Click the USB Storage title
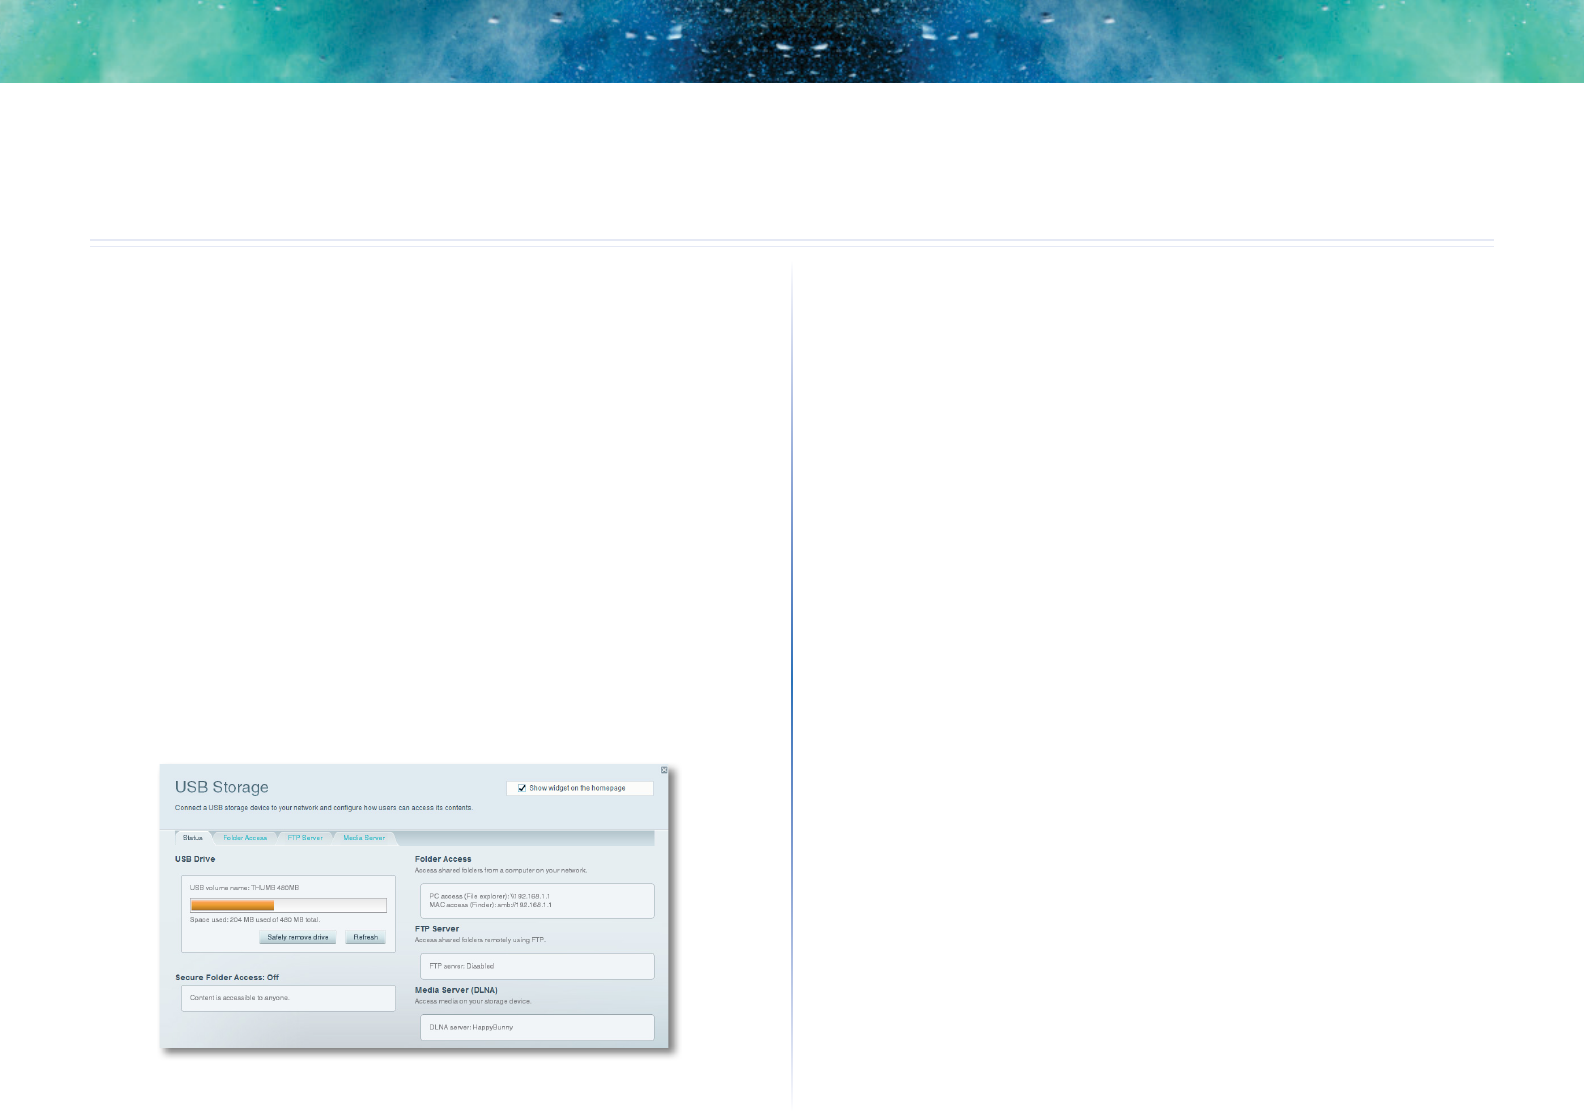The height and width of the screenshot is (1111, 1584). point(222,787)
